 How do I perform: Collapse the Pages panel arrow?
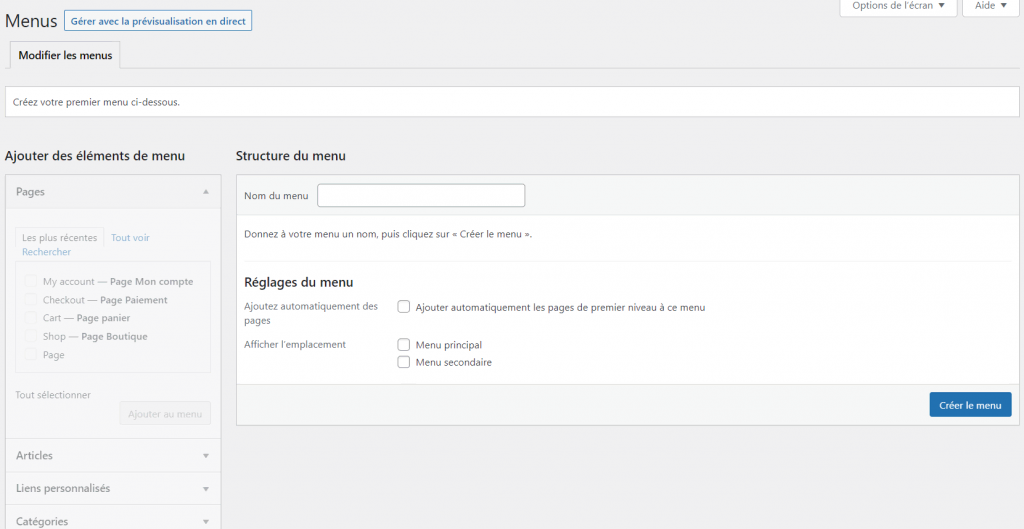click(x=205, y=191)
